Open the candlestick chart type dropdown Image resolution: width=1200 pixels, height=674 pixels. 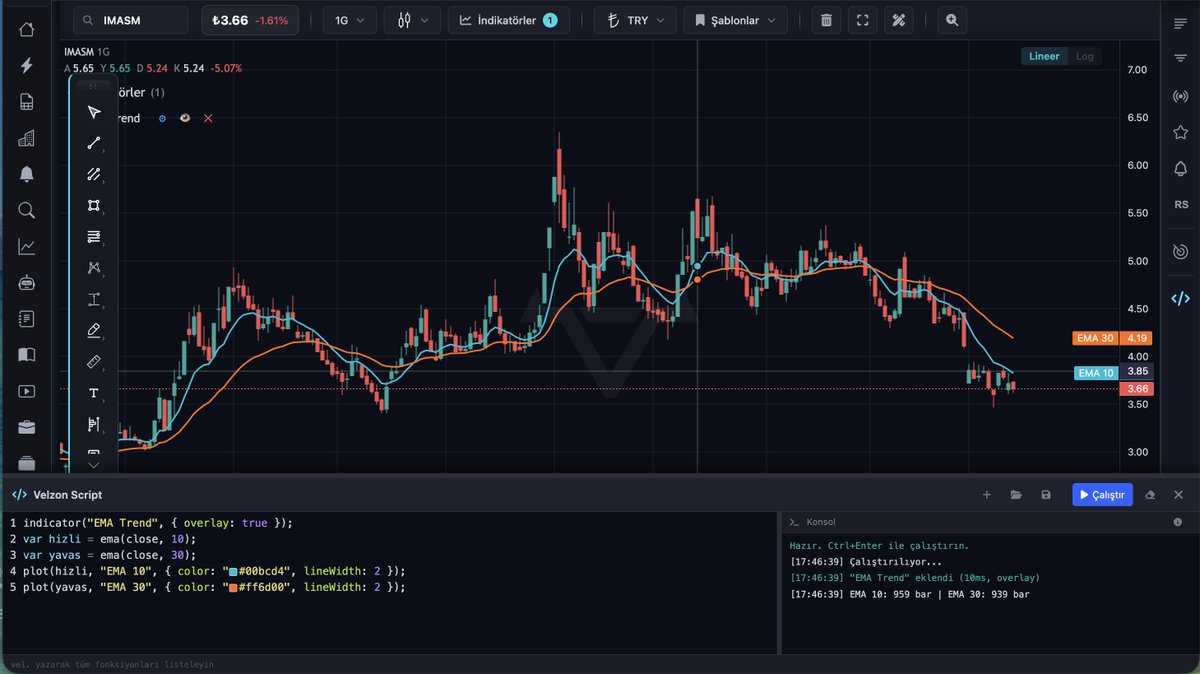pos(412,20)
